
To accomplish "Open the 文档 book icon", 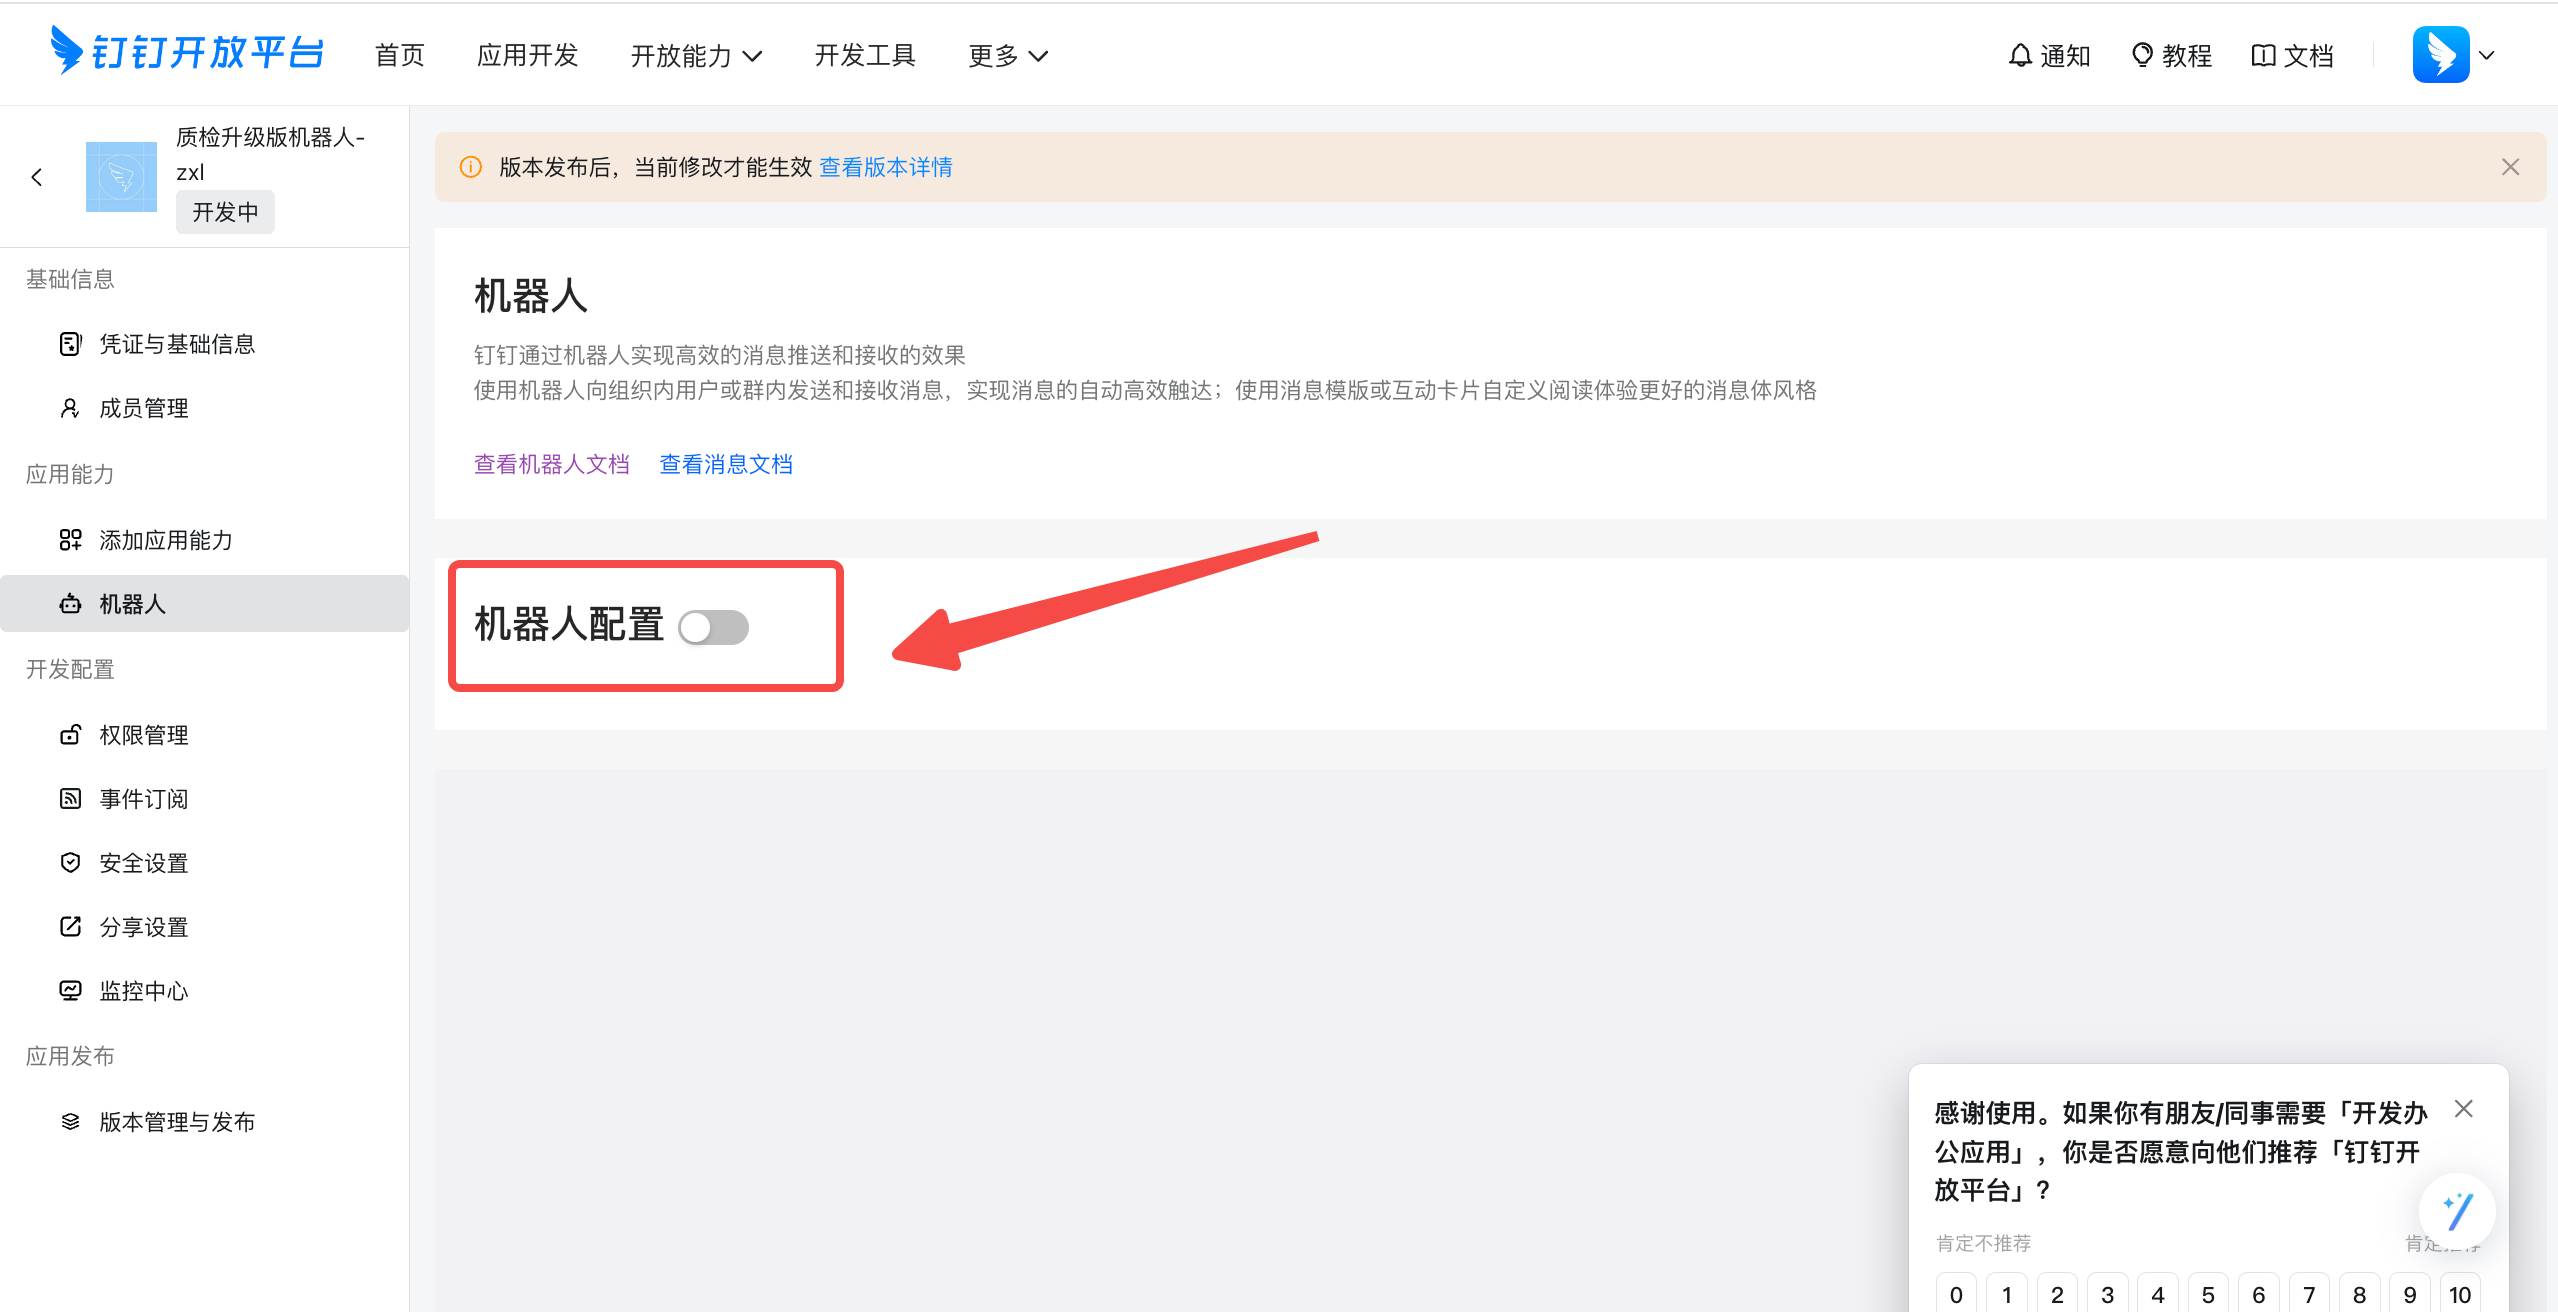I will (2263, 56).
